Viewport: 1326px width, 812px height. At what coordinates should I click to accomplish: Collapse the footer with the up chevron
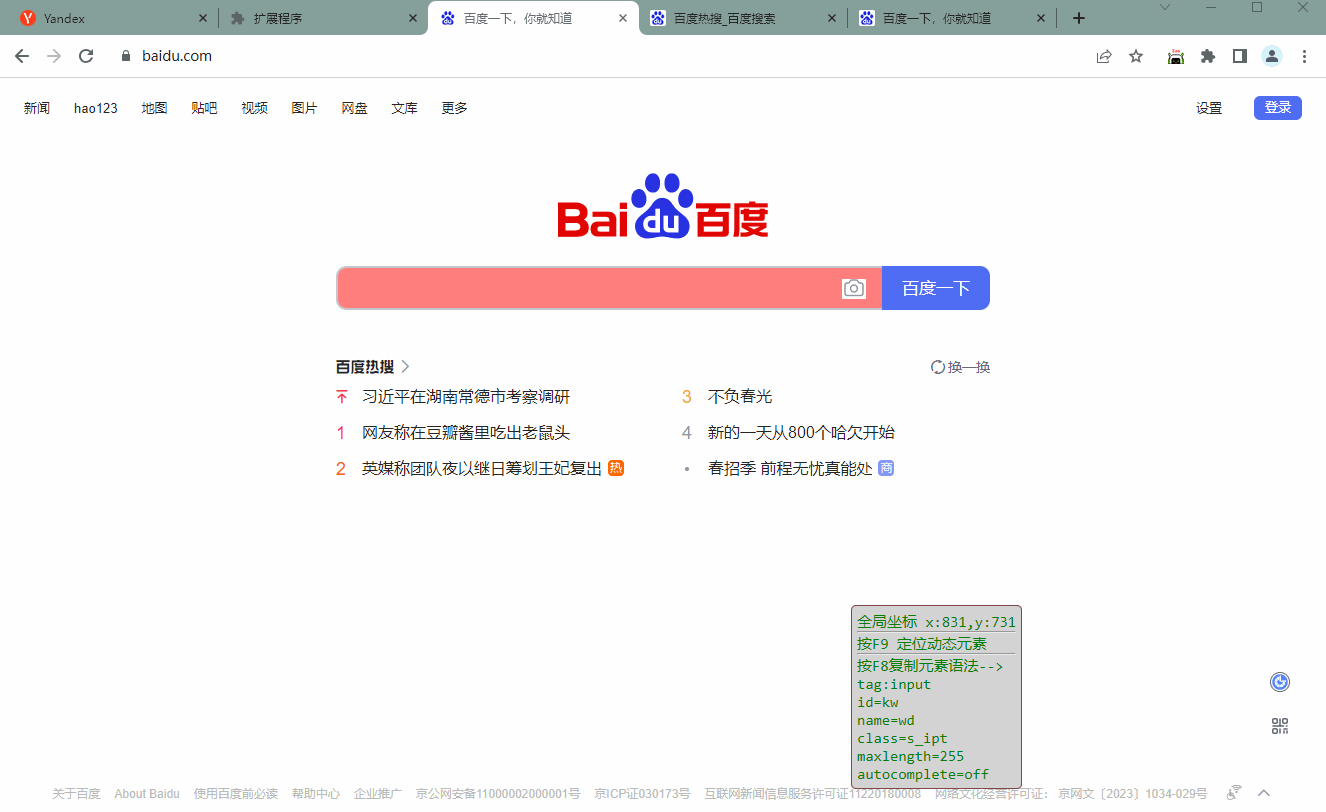click(x=1264, y=793)
